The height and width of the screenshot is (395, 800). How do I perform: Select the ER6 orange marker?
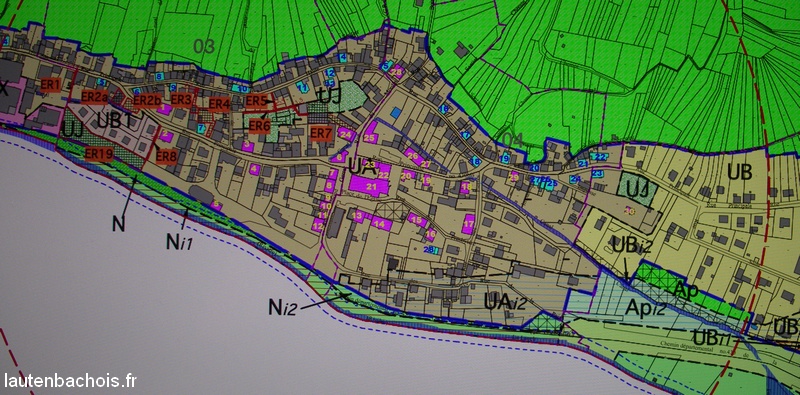point(259,126)
